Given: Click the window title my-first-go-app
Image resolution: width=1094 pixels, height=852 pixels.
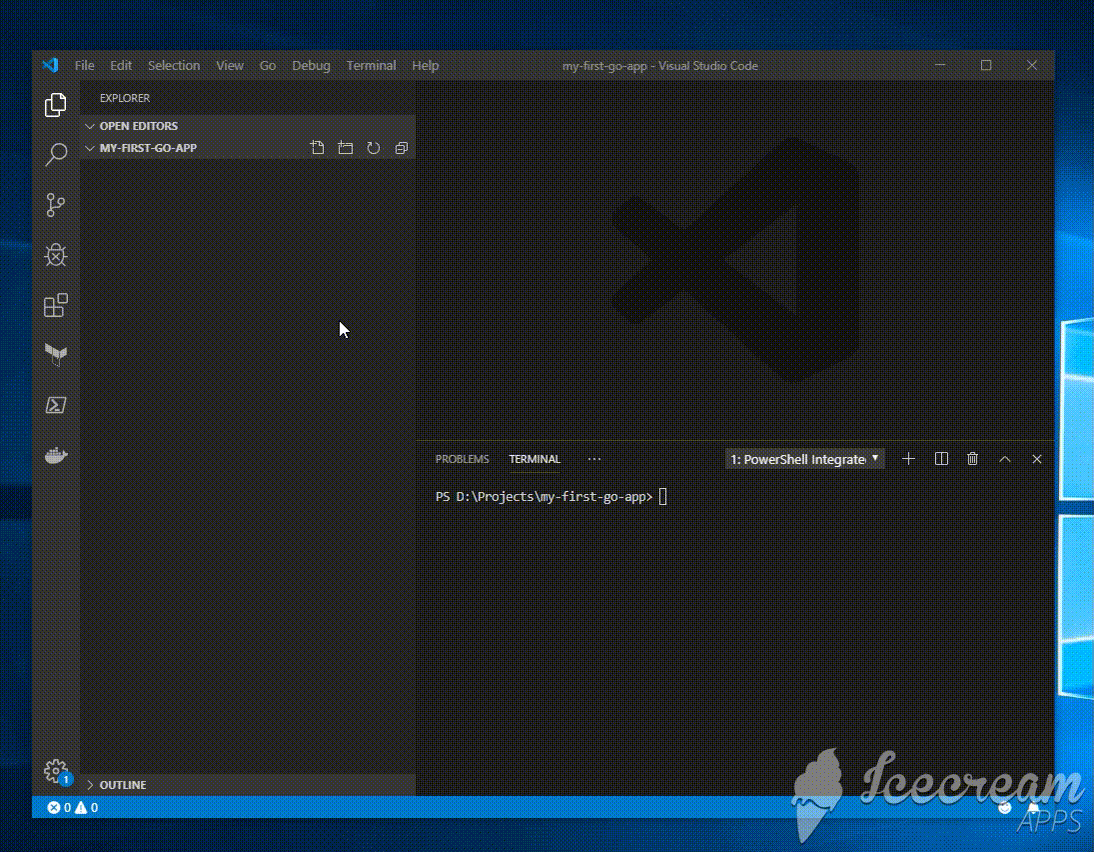Looking at the screenshot, I should point(660,66).
